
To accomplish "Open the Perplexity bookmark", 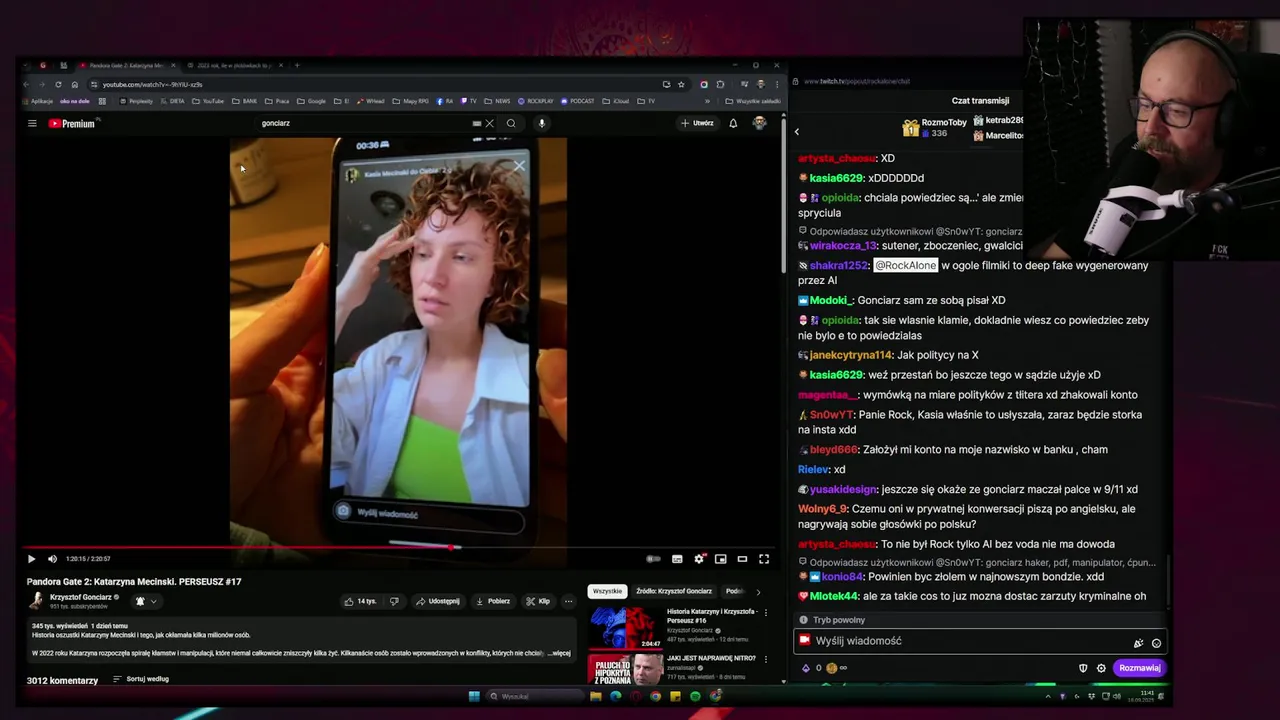I will pyautogui.click(x=136, y=101).
